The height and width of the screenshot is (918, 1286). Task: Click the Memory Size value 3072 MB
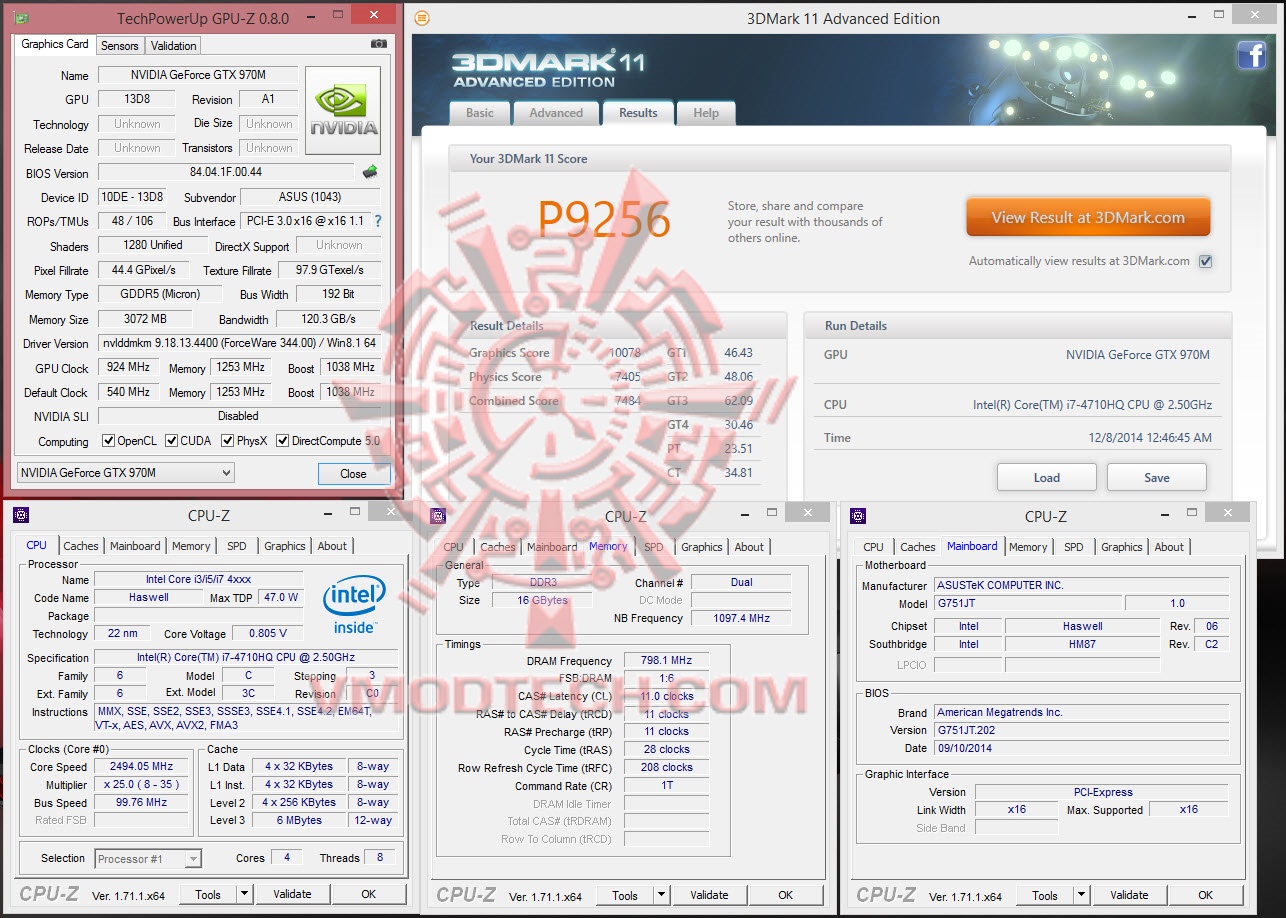click(146, 319)
